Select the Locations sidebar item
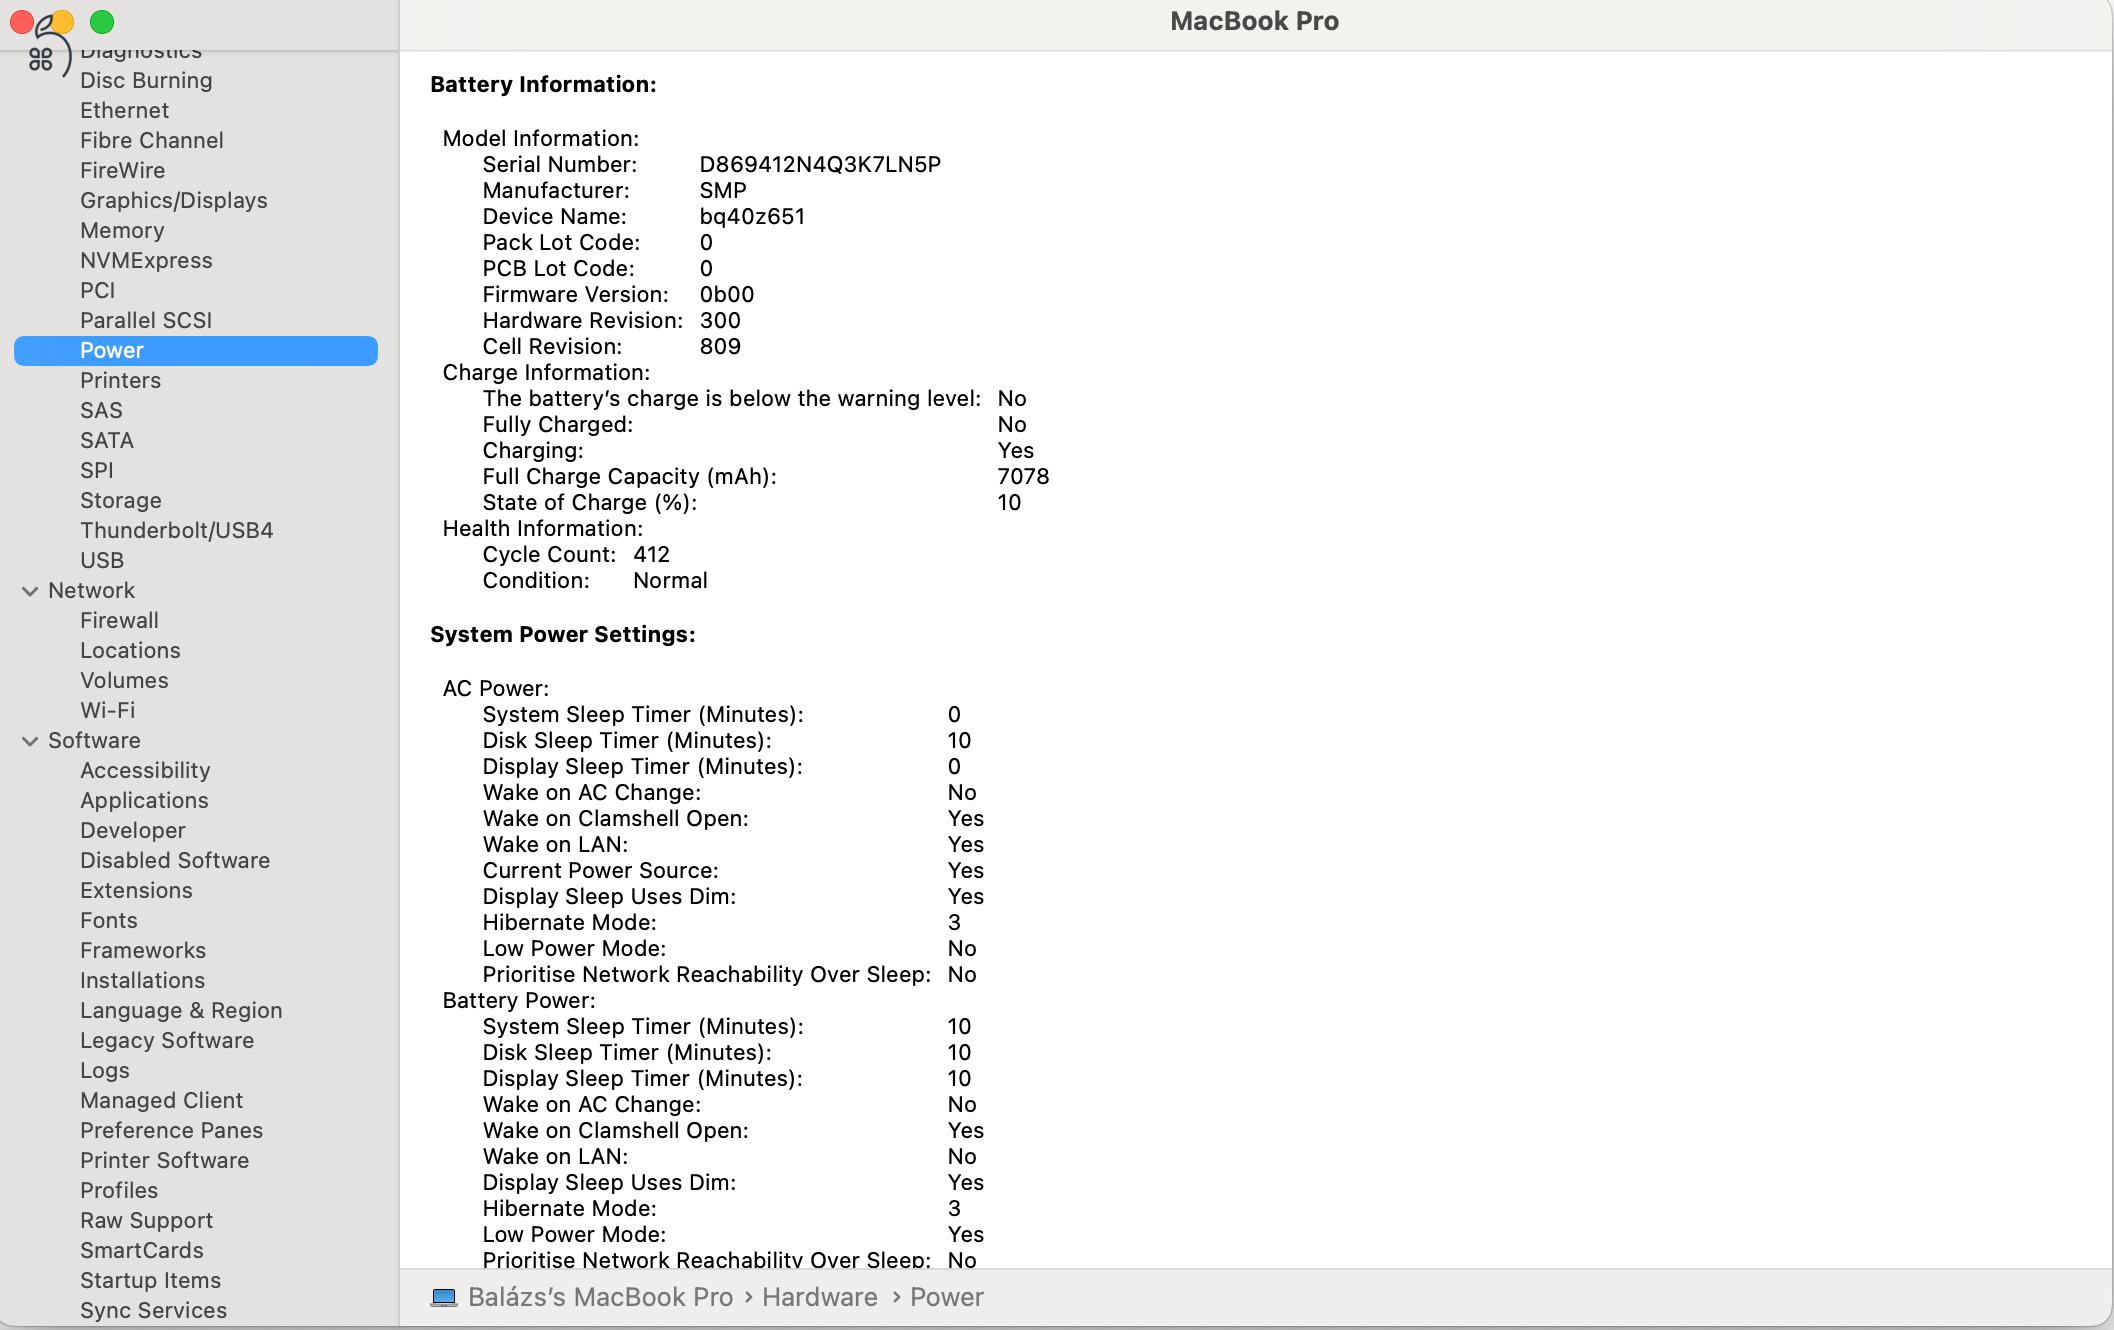Viewport: 2114px width, 1330px height. (130, 650)
